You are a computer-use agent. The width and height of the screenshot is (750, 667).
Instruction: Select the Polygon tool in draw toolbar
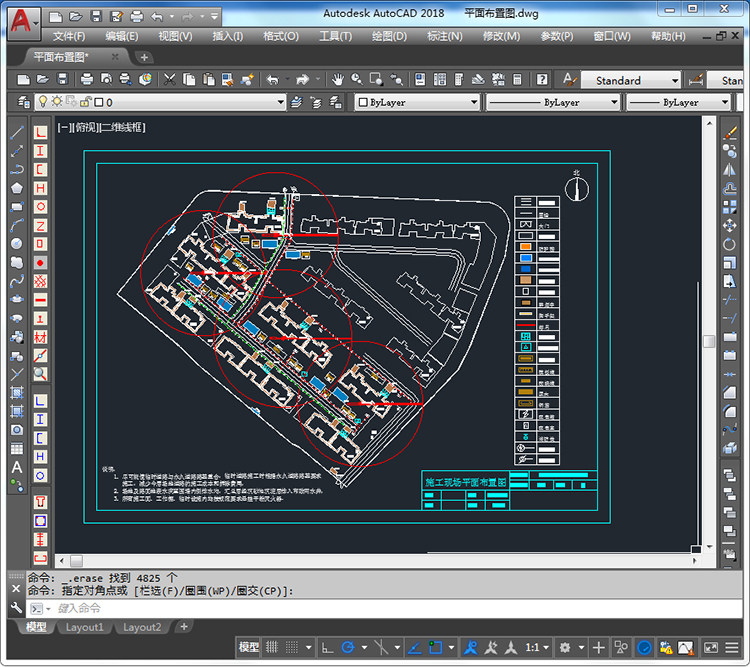17,188
